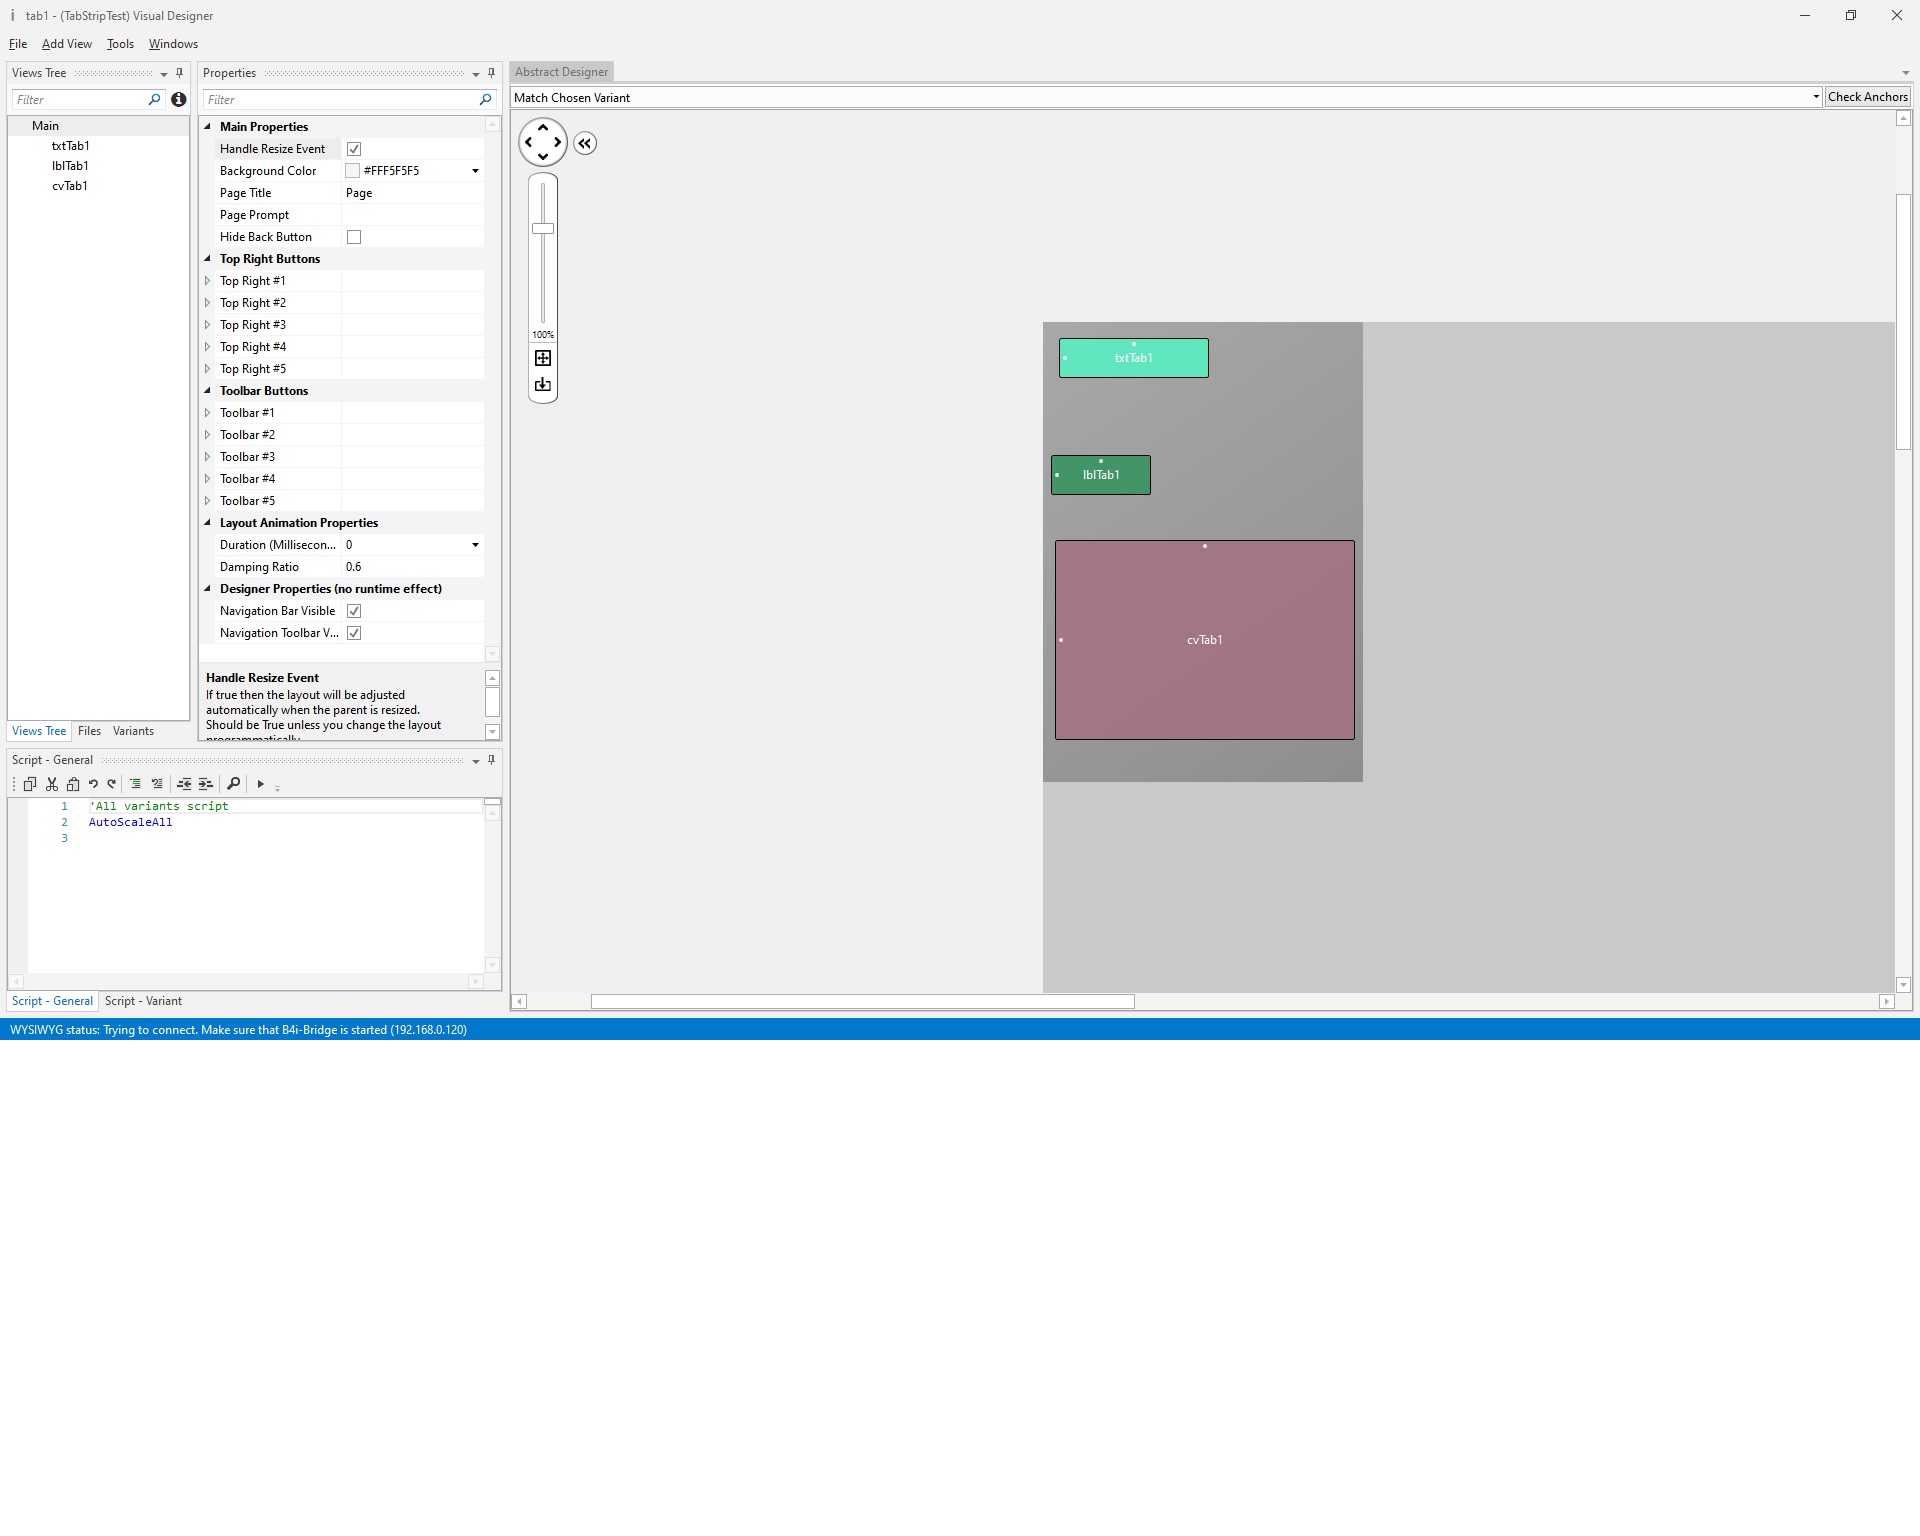1920x1536 pixels.
Task: Click the Cut icon in script toolbar
Action: [52, 784]
